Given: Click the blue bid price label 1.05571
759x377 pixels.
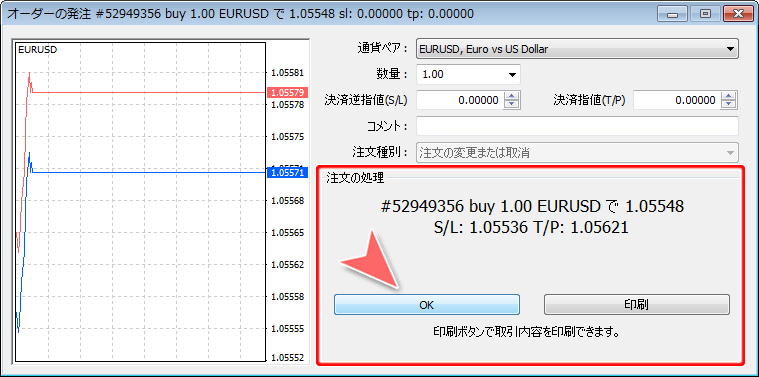Looking at the screenshot, I should (x=288, y=172).
